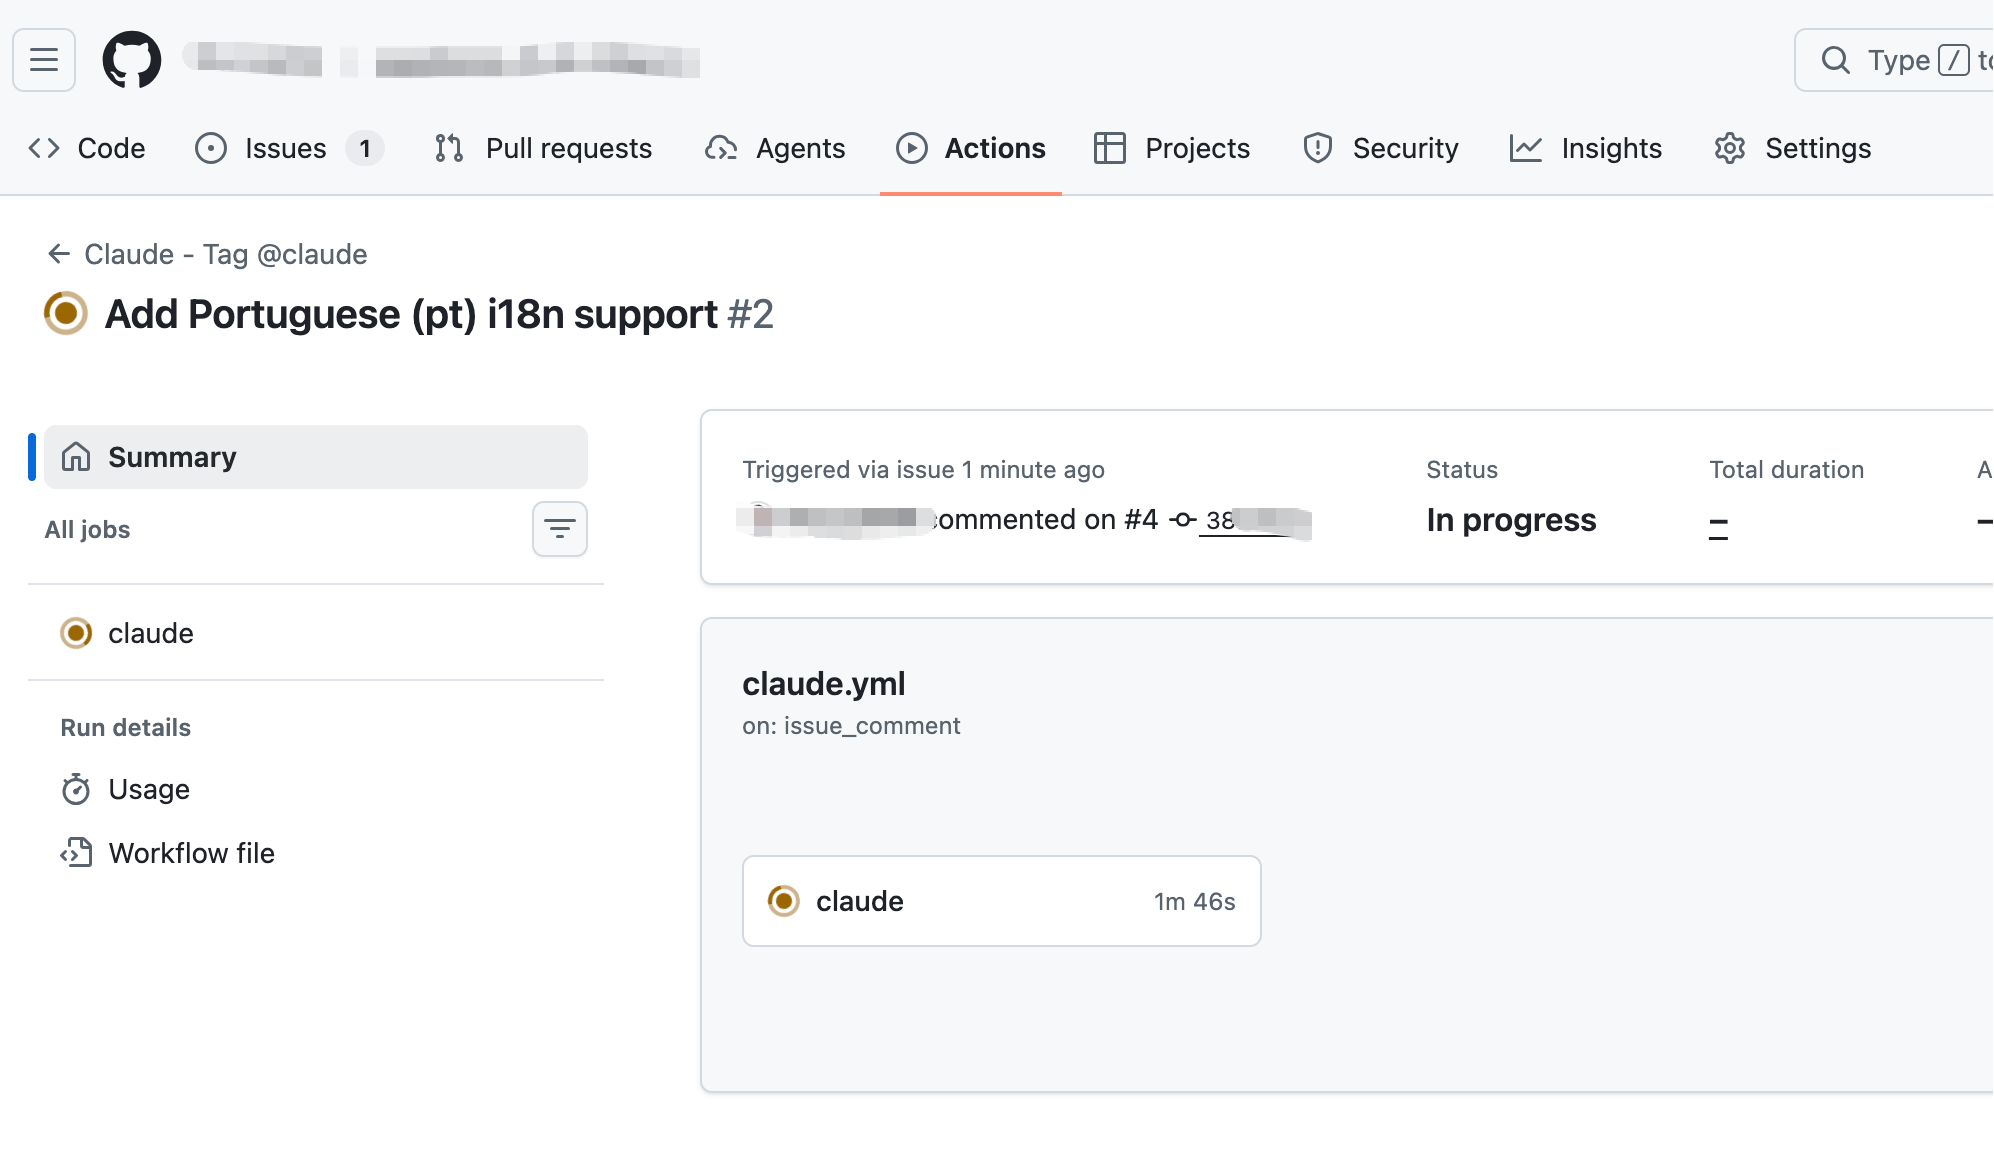Click the Settings gear icon
The width and height of the screenshot is (1994, 1170).
1729,148
